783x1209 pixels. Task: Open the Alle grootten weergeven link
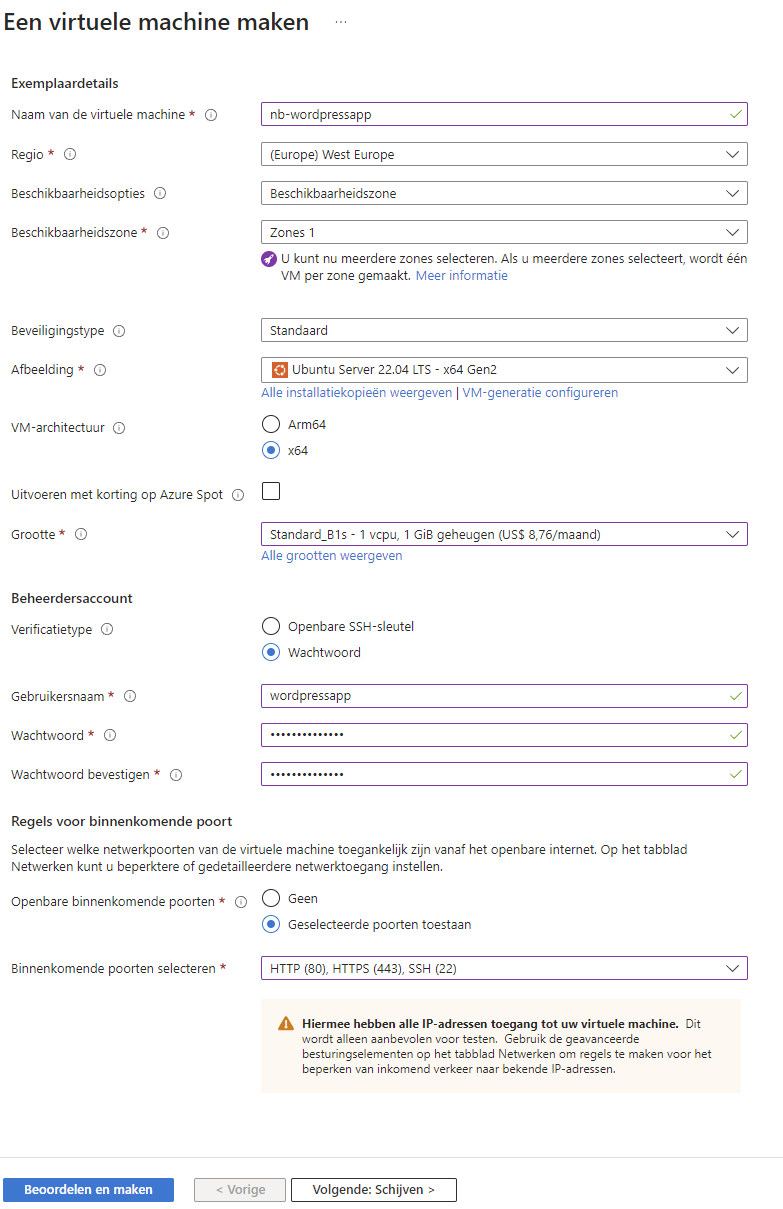332,556
